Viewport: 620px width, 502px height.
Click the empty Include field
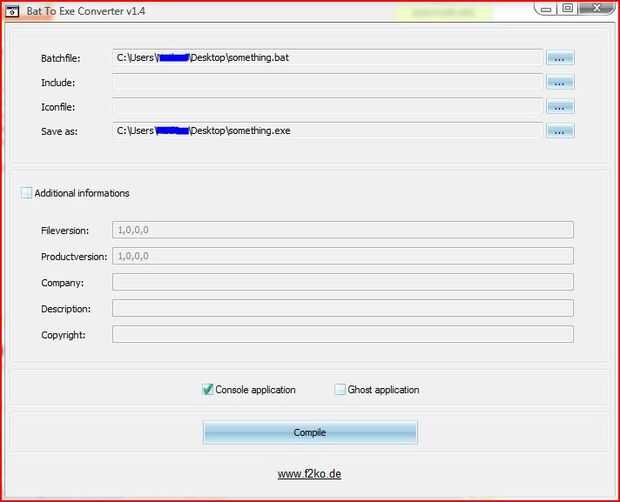tap(327, 82)
